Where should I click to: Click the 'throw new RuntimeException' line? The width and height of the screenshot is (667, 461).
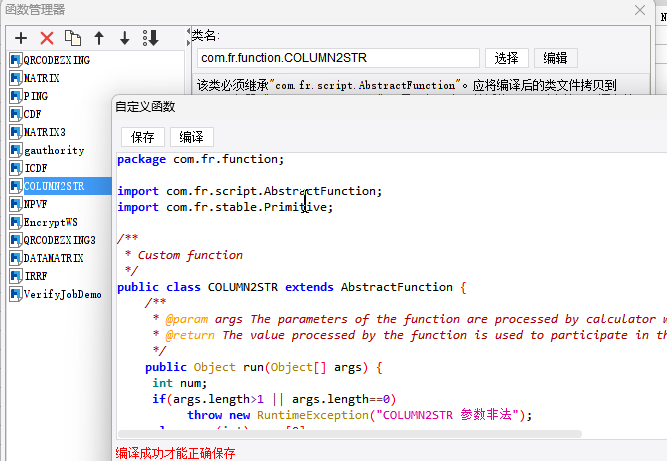pos(359,415)
